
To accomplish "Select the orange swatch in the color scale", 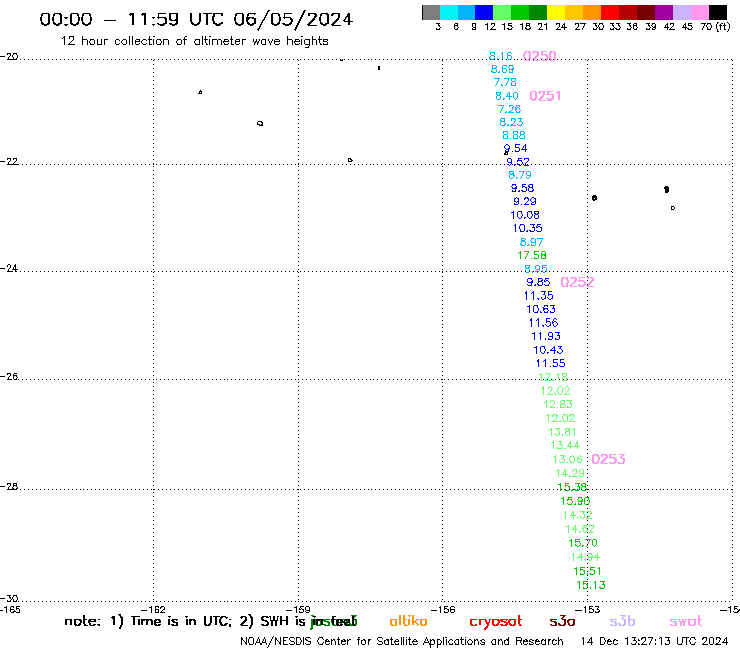I will pos(592,12).
